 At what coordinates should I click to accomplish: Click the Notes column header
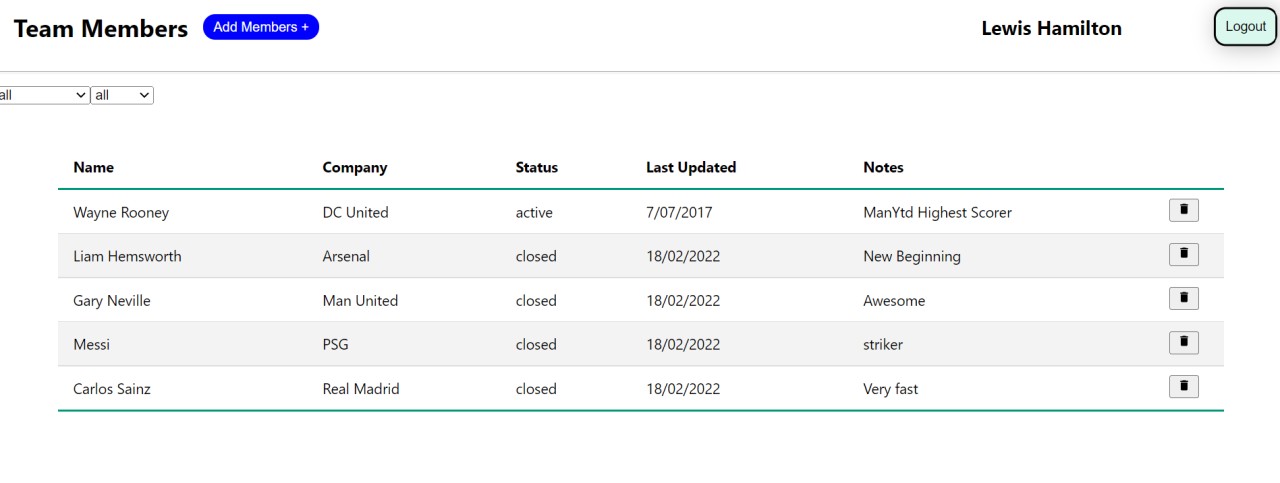pyautogui.click(x=883, y=167)
